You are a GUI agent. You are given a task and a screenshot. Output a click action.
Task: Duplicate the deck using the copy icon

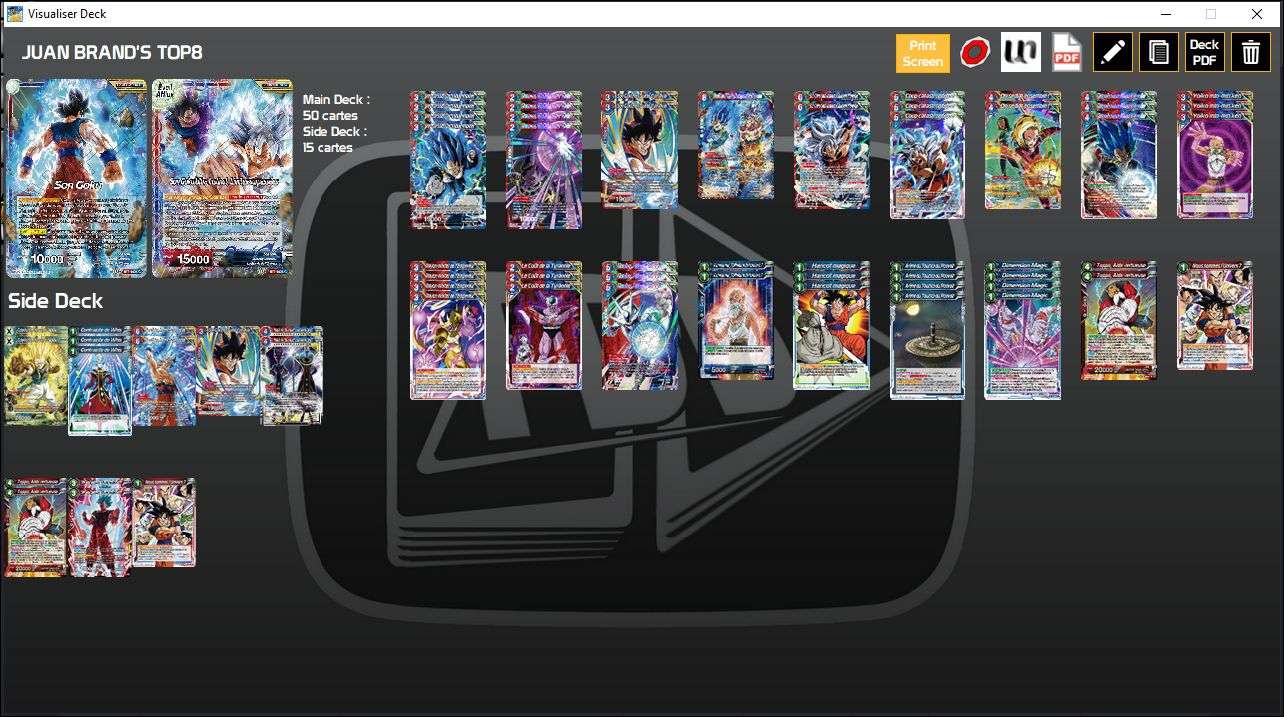pyautogui.click(x=1158, y=52)
